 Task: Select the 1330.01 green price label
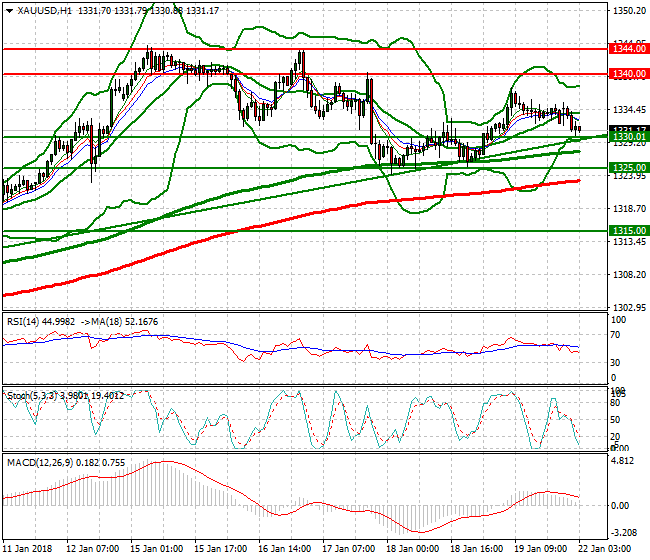629,137
